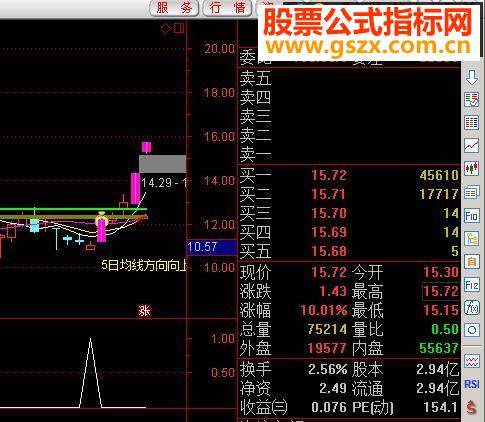
Task: Click the 外盘 value 19577
Action: click(x=327, y=348)
